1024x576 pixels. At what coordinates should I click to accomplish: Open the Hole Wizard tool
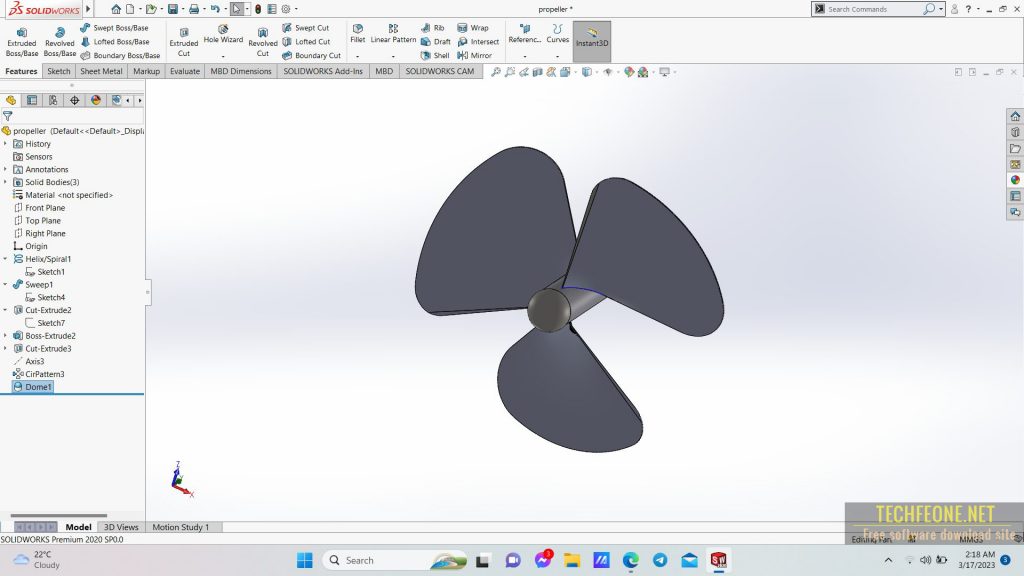point(223,35)
